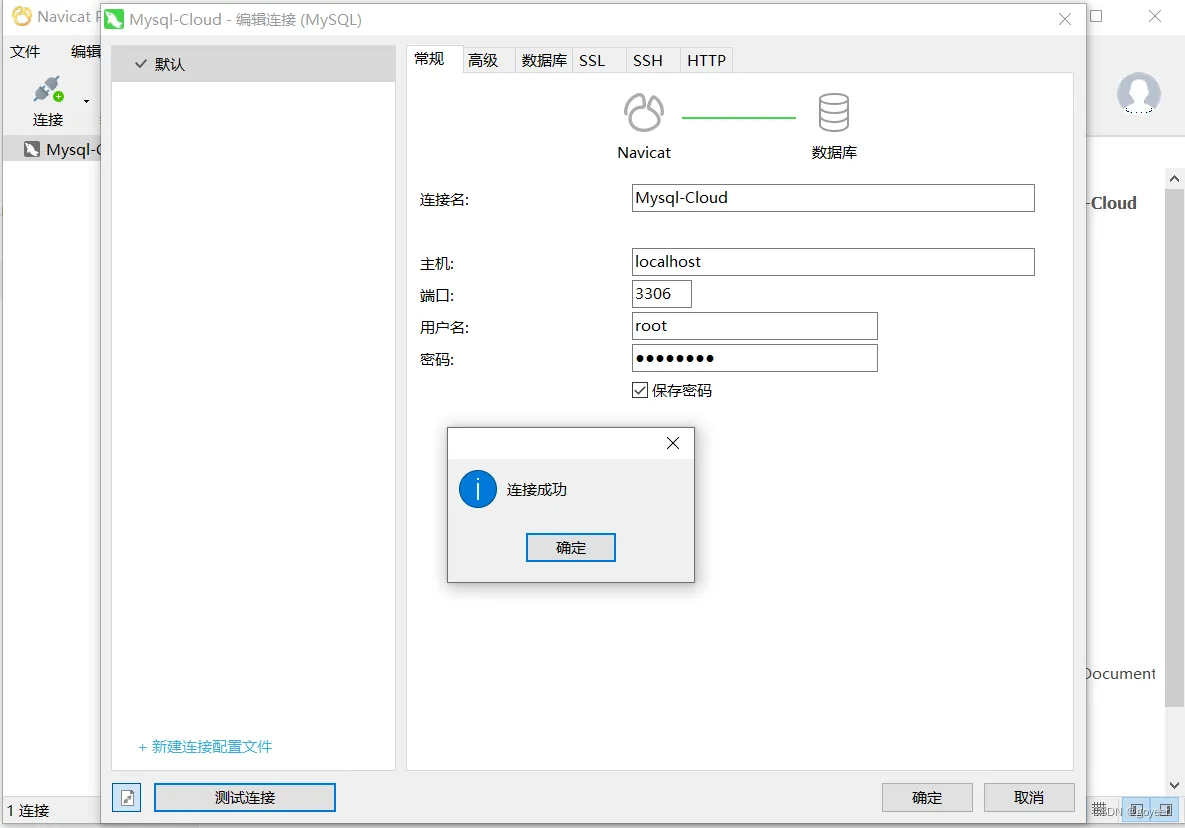Screen dimensions: 1185x828
Task: Click the 端口 field showing 3306
Action: pos(661,294)
